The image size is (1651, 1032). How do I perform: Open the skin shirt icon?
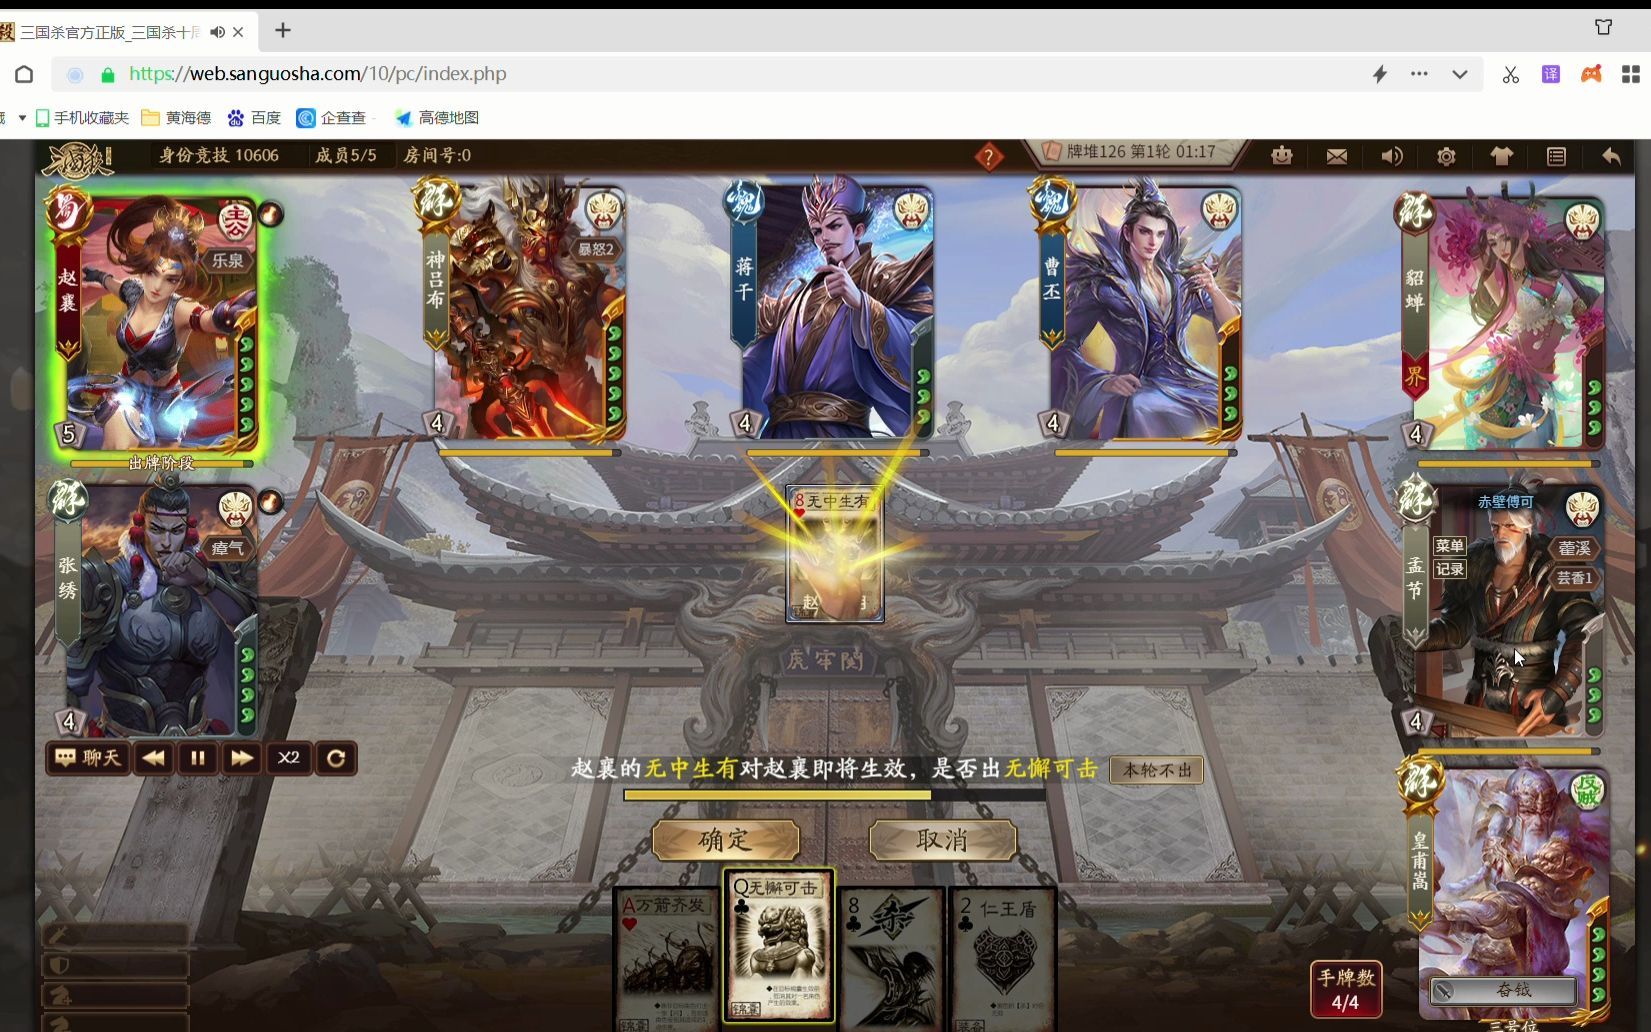pos(1501,156)
